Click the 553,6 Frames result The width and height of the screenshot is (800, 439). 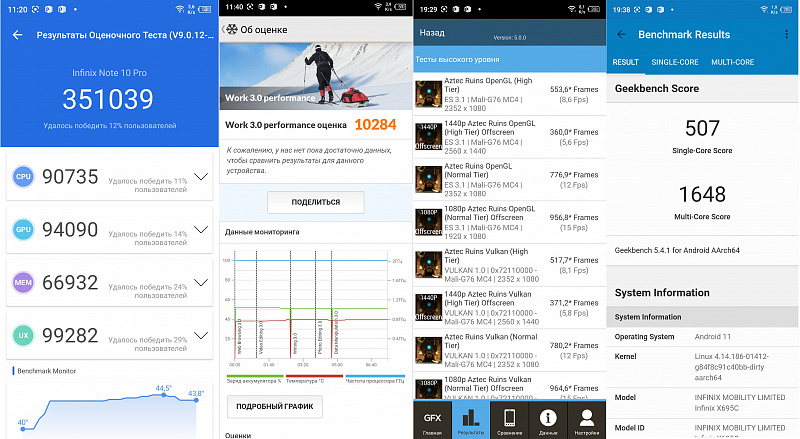pyautogui.click(x=574, y=89)
